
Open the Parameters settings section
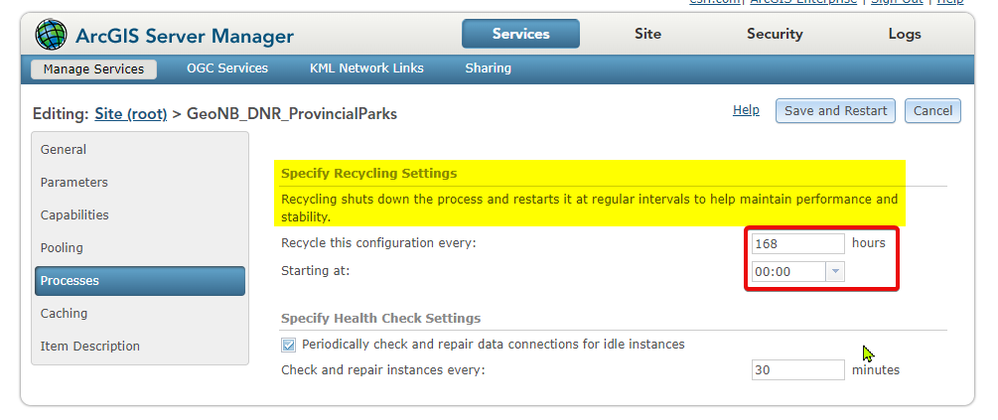[74, 183]
